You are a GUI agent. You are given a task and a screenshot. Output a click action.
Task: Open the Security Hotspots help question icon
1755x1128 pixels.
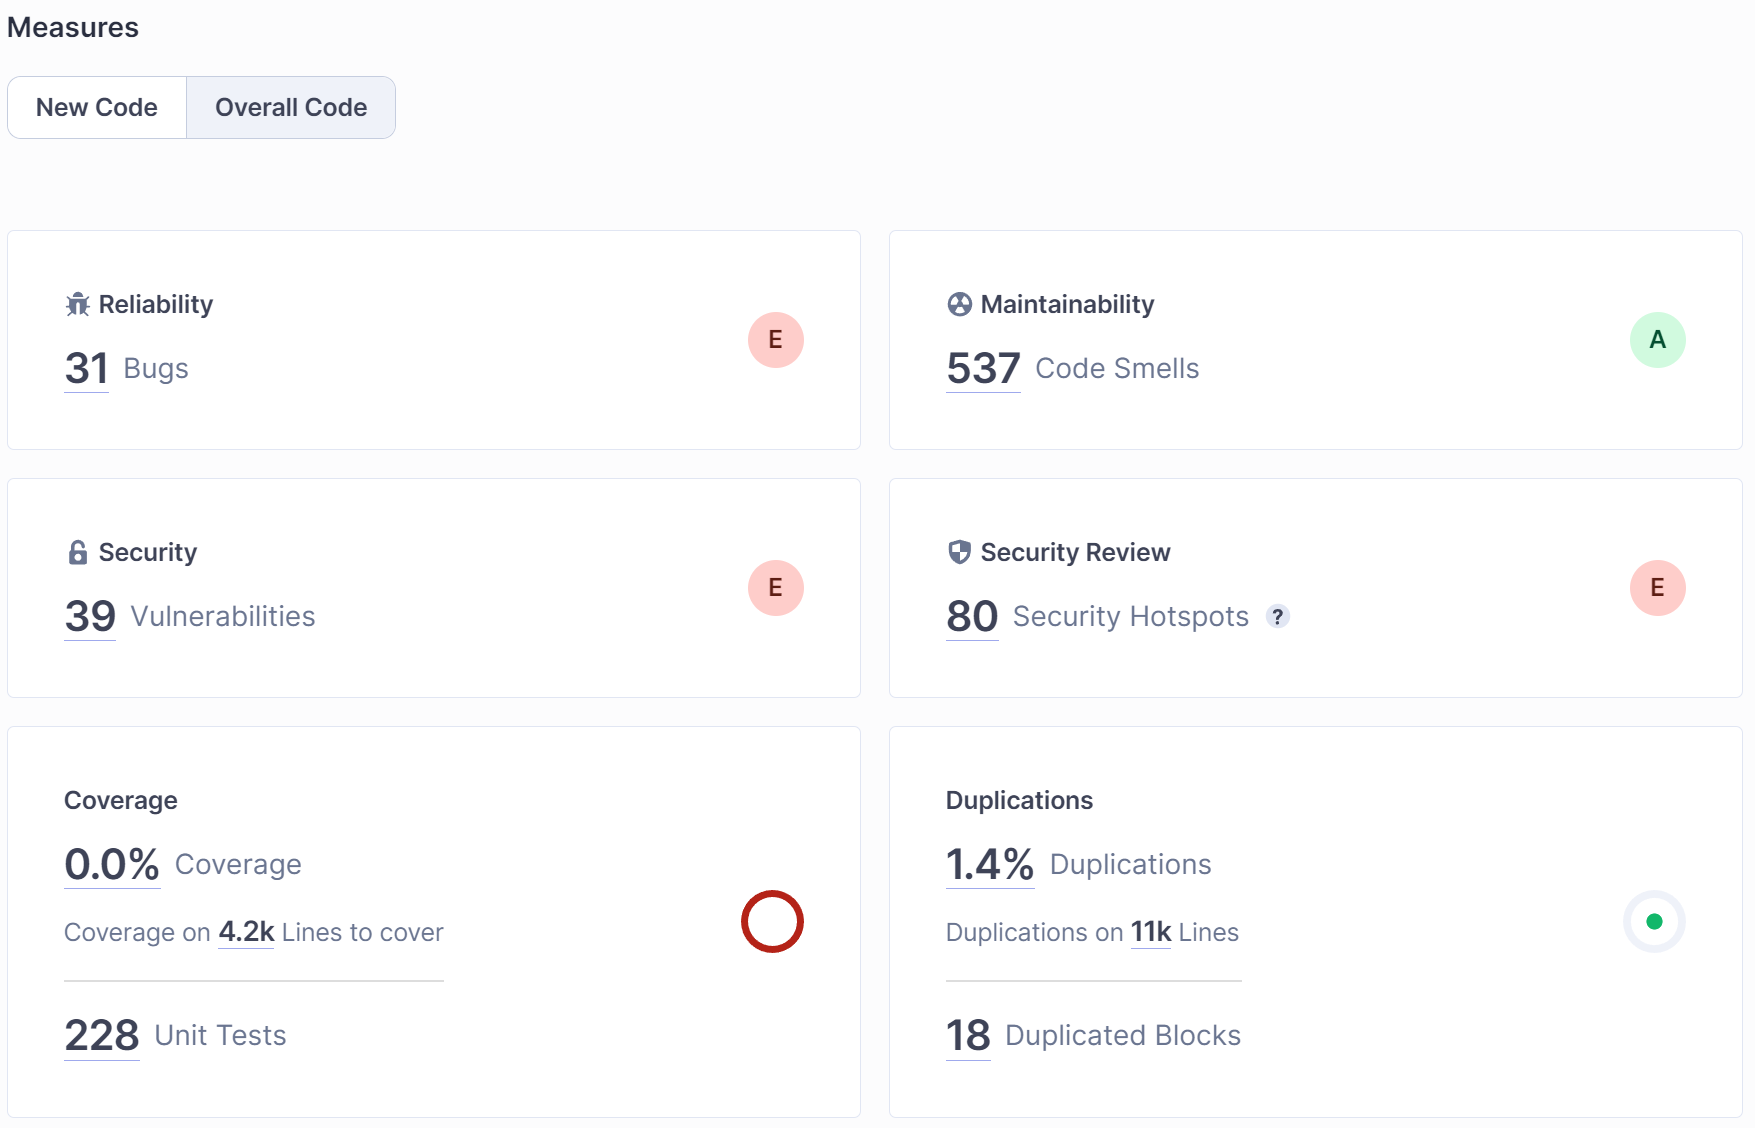coord(1278,616)
